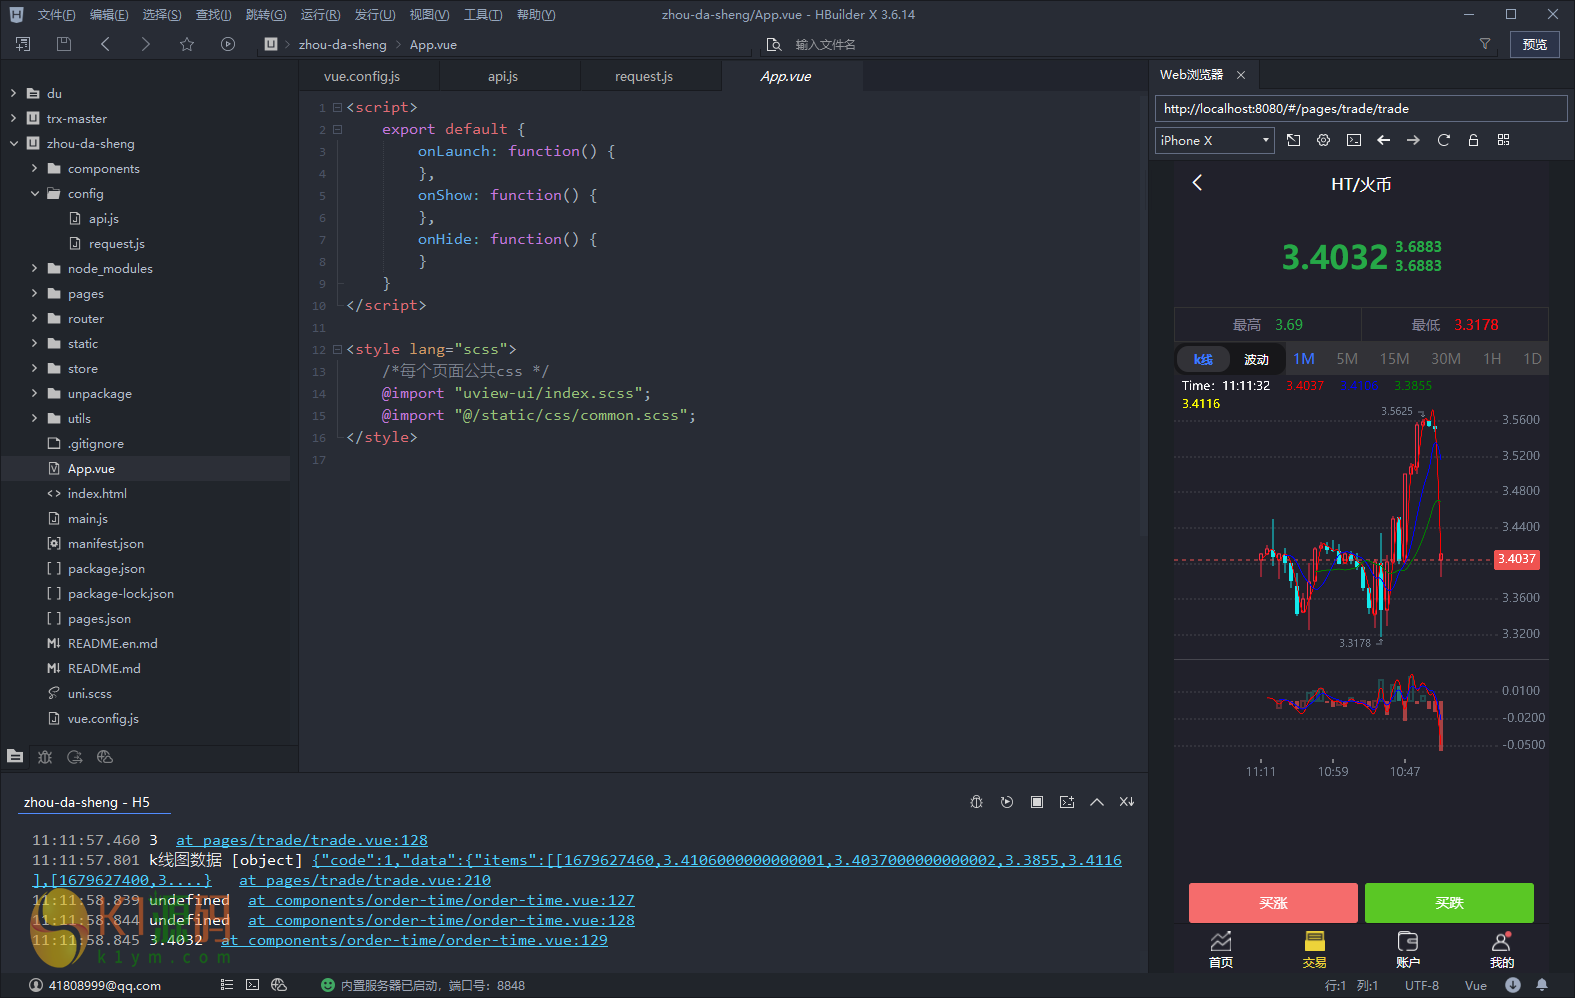1575x998 pixels.
Task: Click the debug bug icon below file tree
Action: pos(45,757)
